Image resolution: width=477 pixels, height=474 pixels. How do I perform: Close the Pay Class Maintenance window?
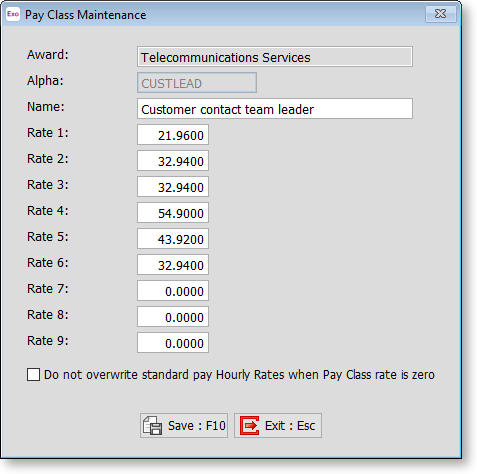click(x=440, y=14)
